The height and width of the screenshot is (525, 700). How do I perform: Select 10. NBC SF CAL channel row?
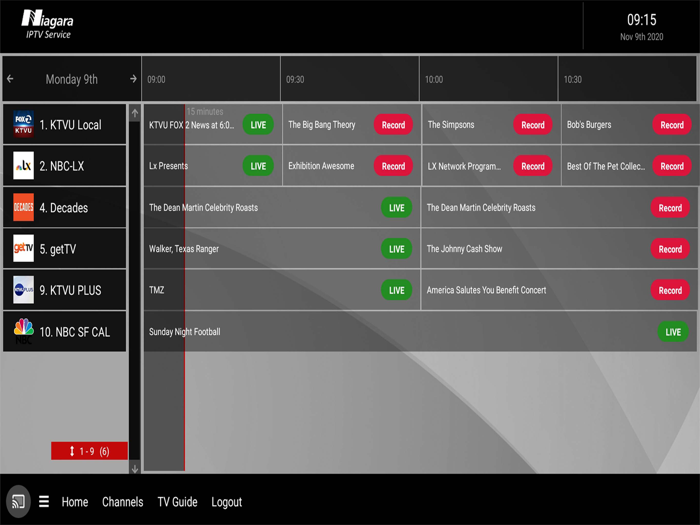(x=65, y=331)
